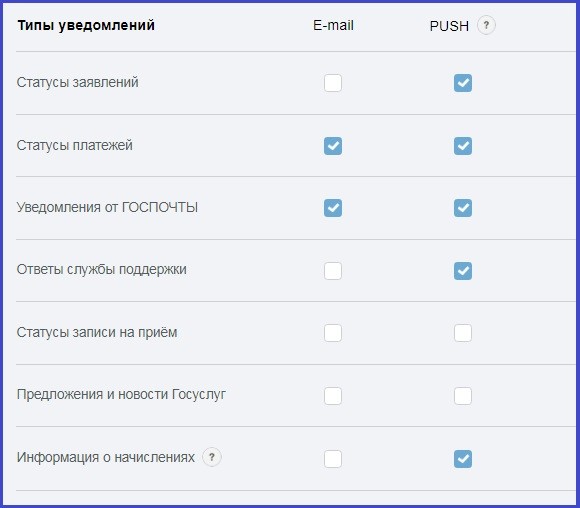Open the PUSH help question-mark icon

coord(486,26)
